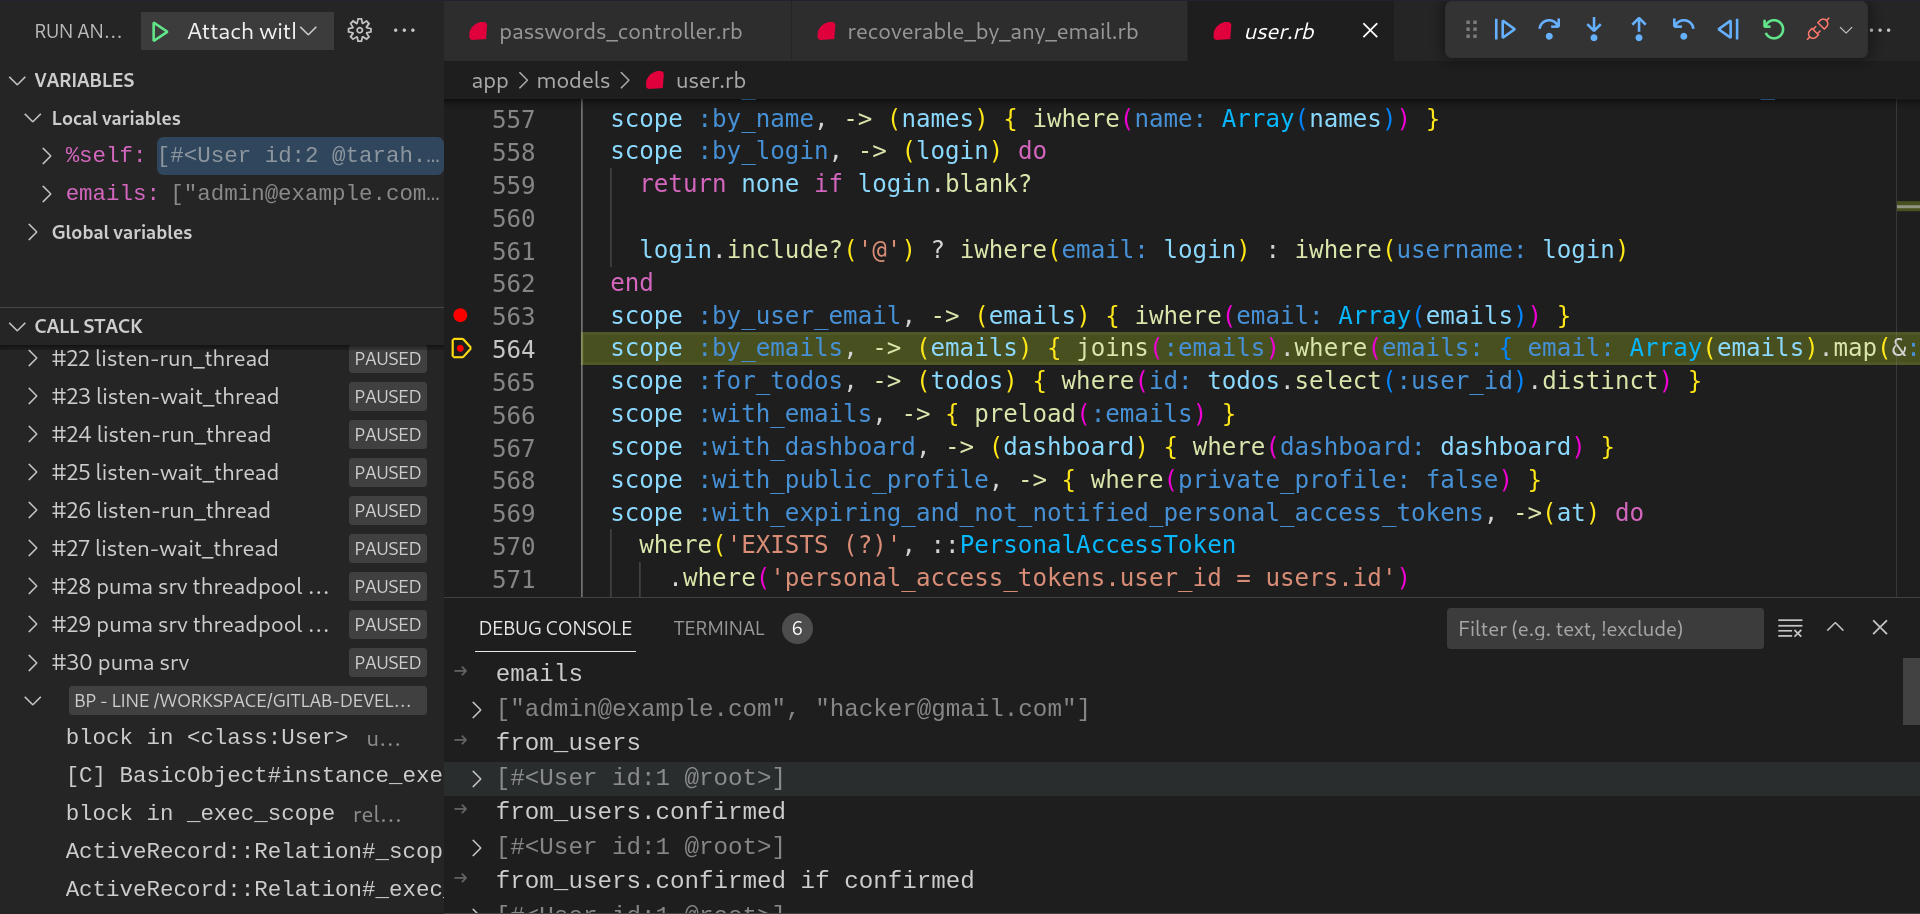This screenshot has height=914, width=1920.
Task: Click Step Into debug icon
Action: (1594, 30)
